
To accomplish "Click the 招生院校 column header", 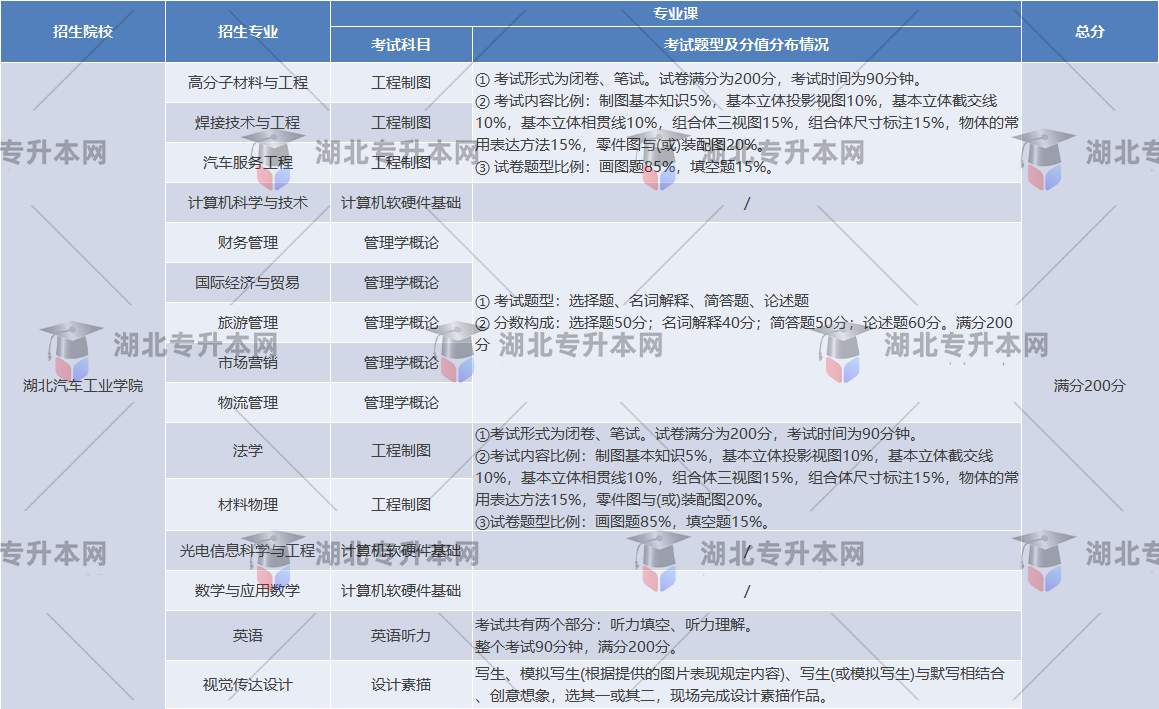I will point(83,32).
